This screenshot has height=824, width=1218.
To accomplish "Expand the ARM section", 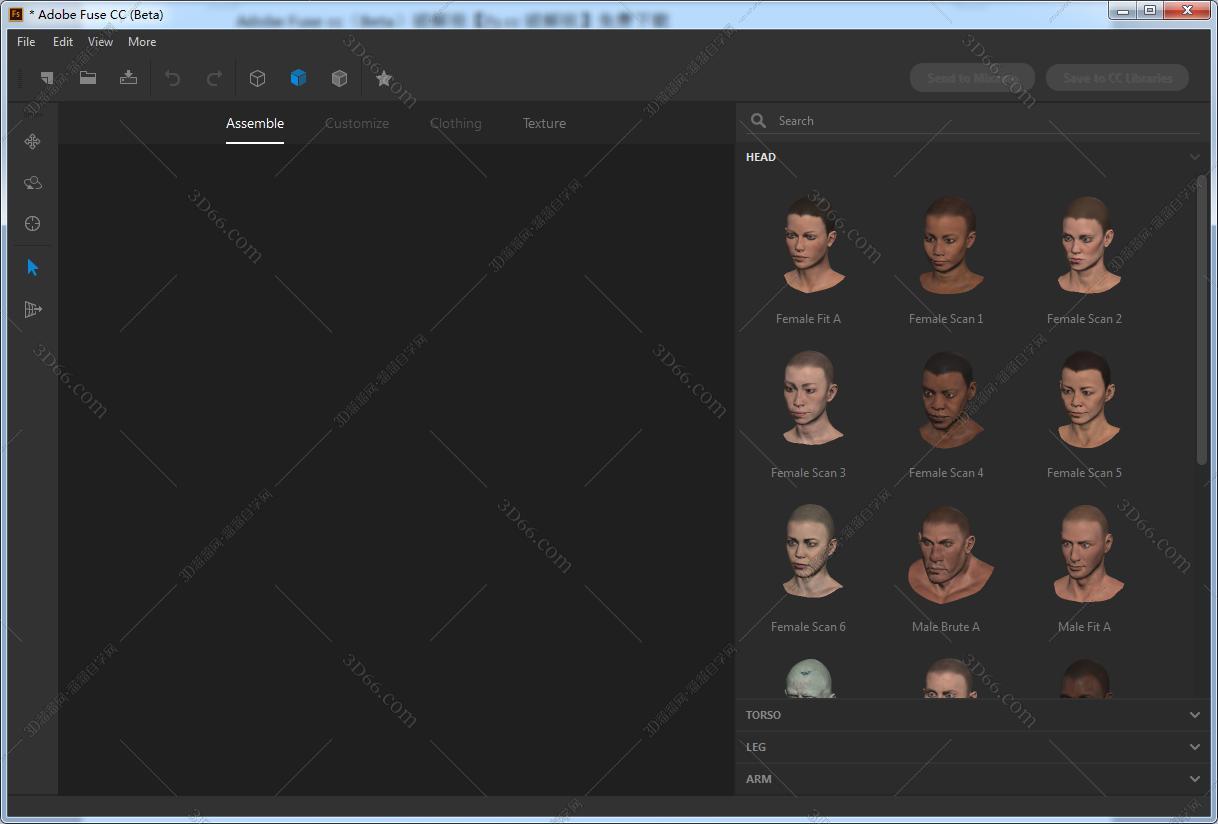I will point(972,779).
